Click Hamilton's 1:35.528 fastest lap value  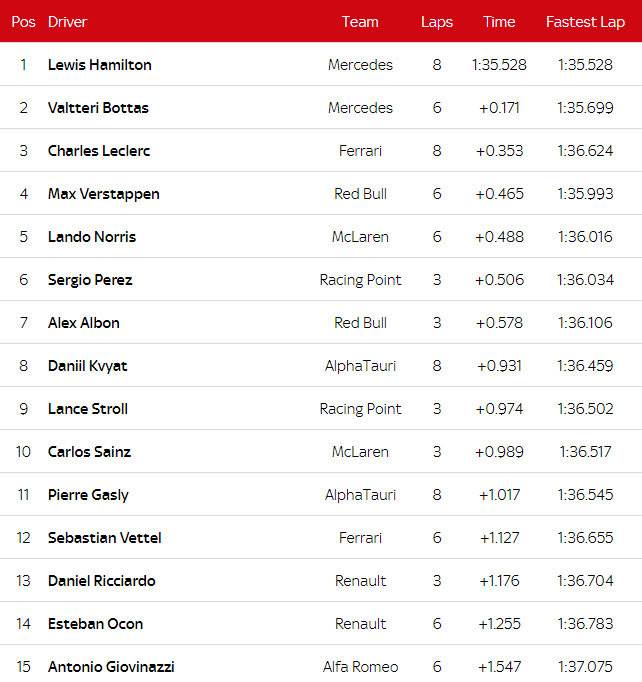click(x=585, y=65)
